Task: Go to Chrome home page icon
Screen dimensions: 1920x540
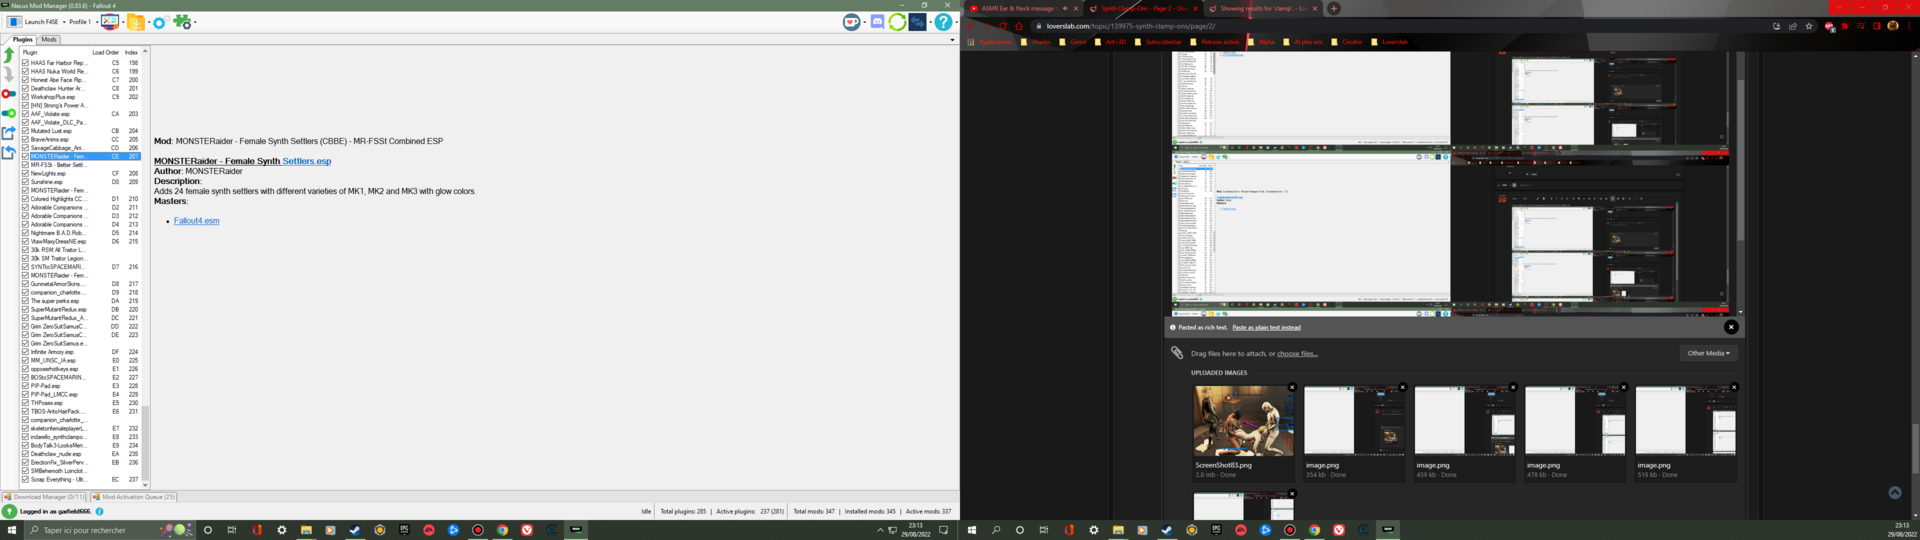Action: point(1019,26)
